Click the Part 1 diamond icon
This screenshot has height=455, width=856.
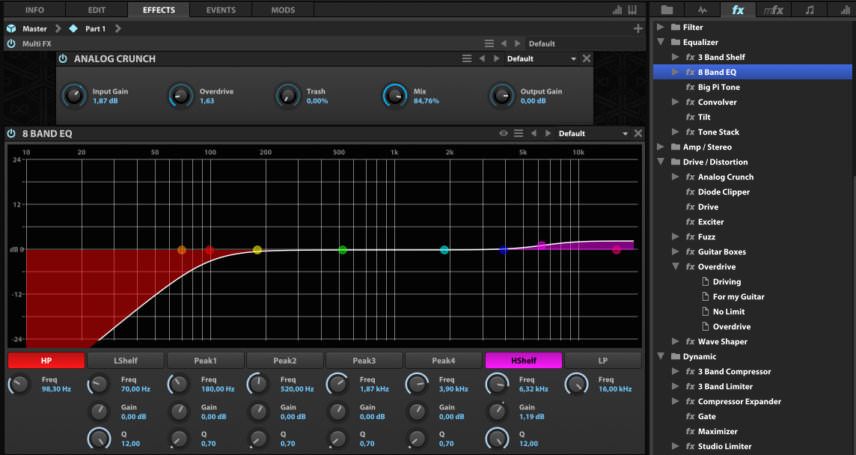pyautogui.click(x=73, y=28)
